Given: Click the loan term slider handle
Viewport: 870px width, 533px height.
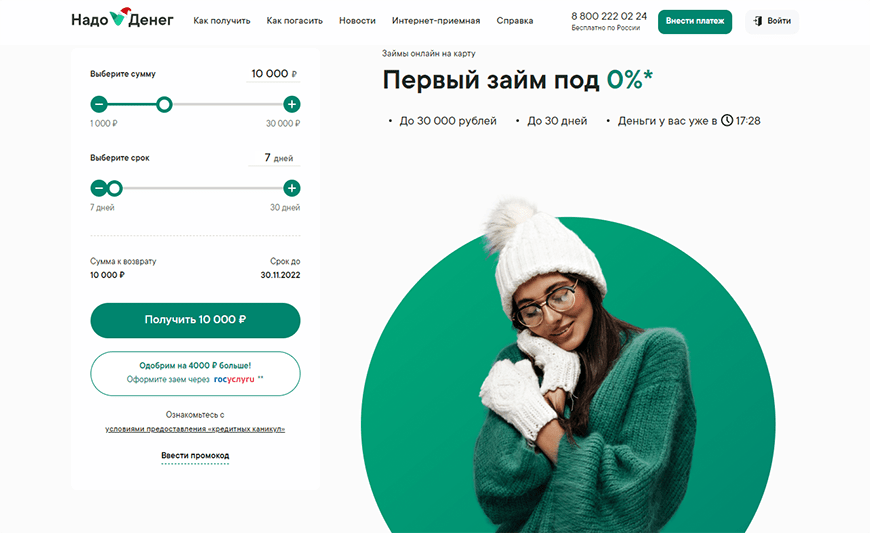Looking at the screenshot, I should tap(115, 189).
